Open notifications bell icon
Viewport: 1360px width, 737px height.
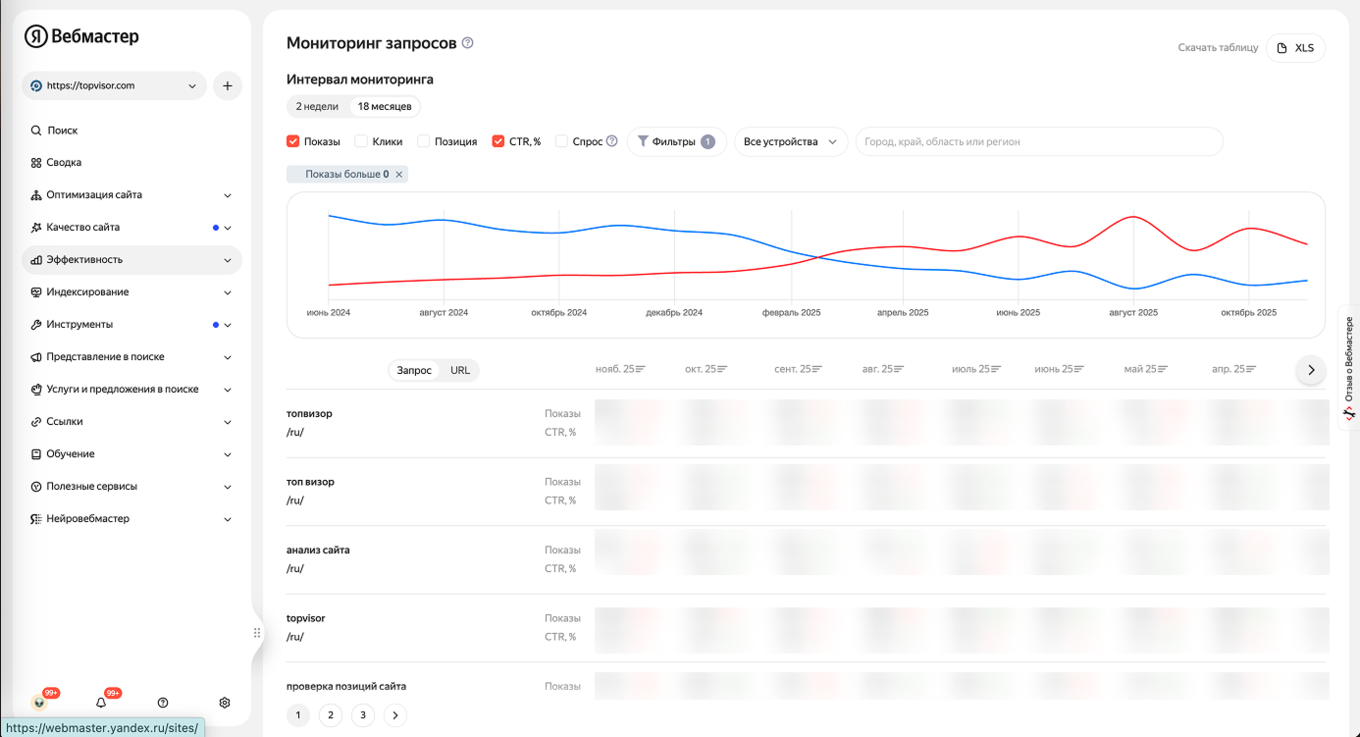pos(101,703)
